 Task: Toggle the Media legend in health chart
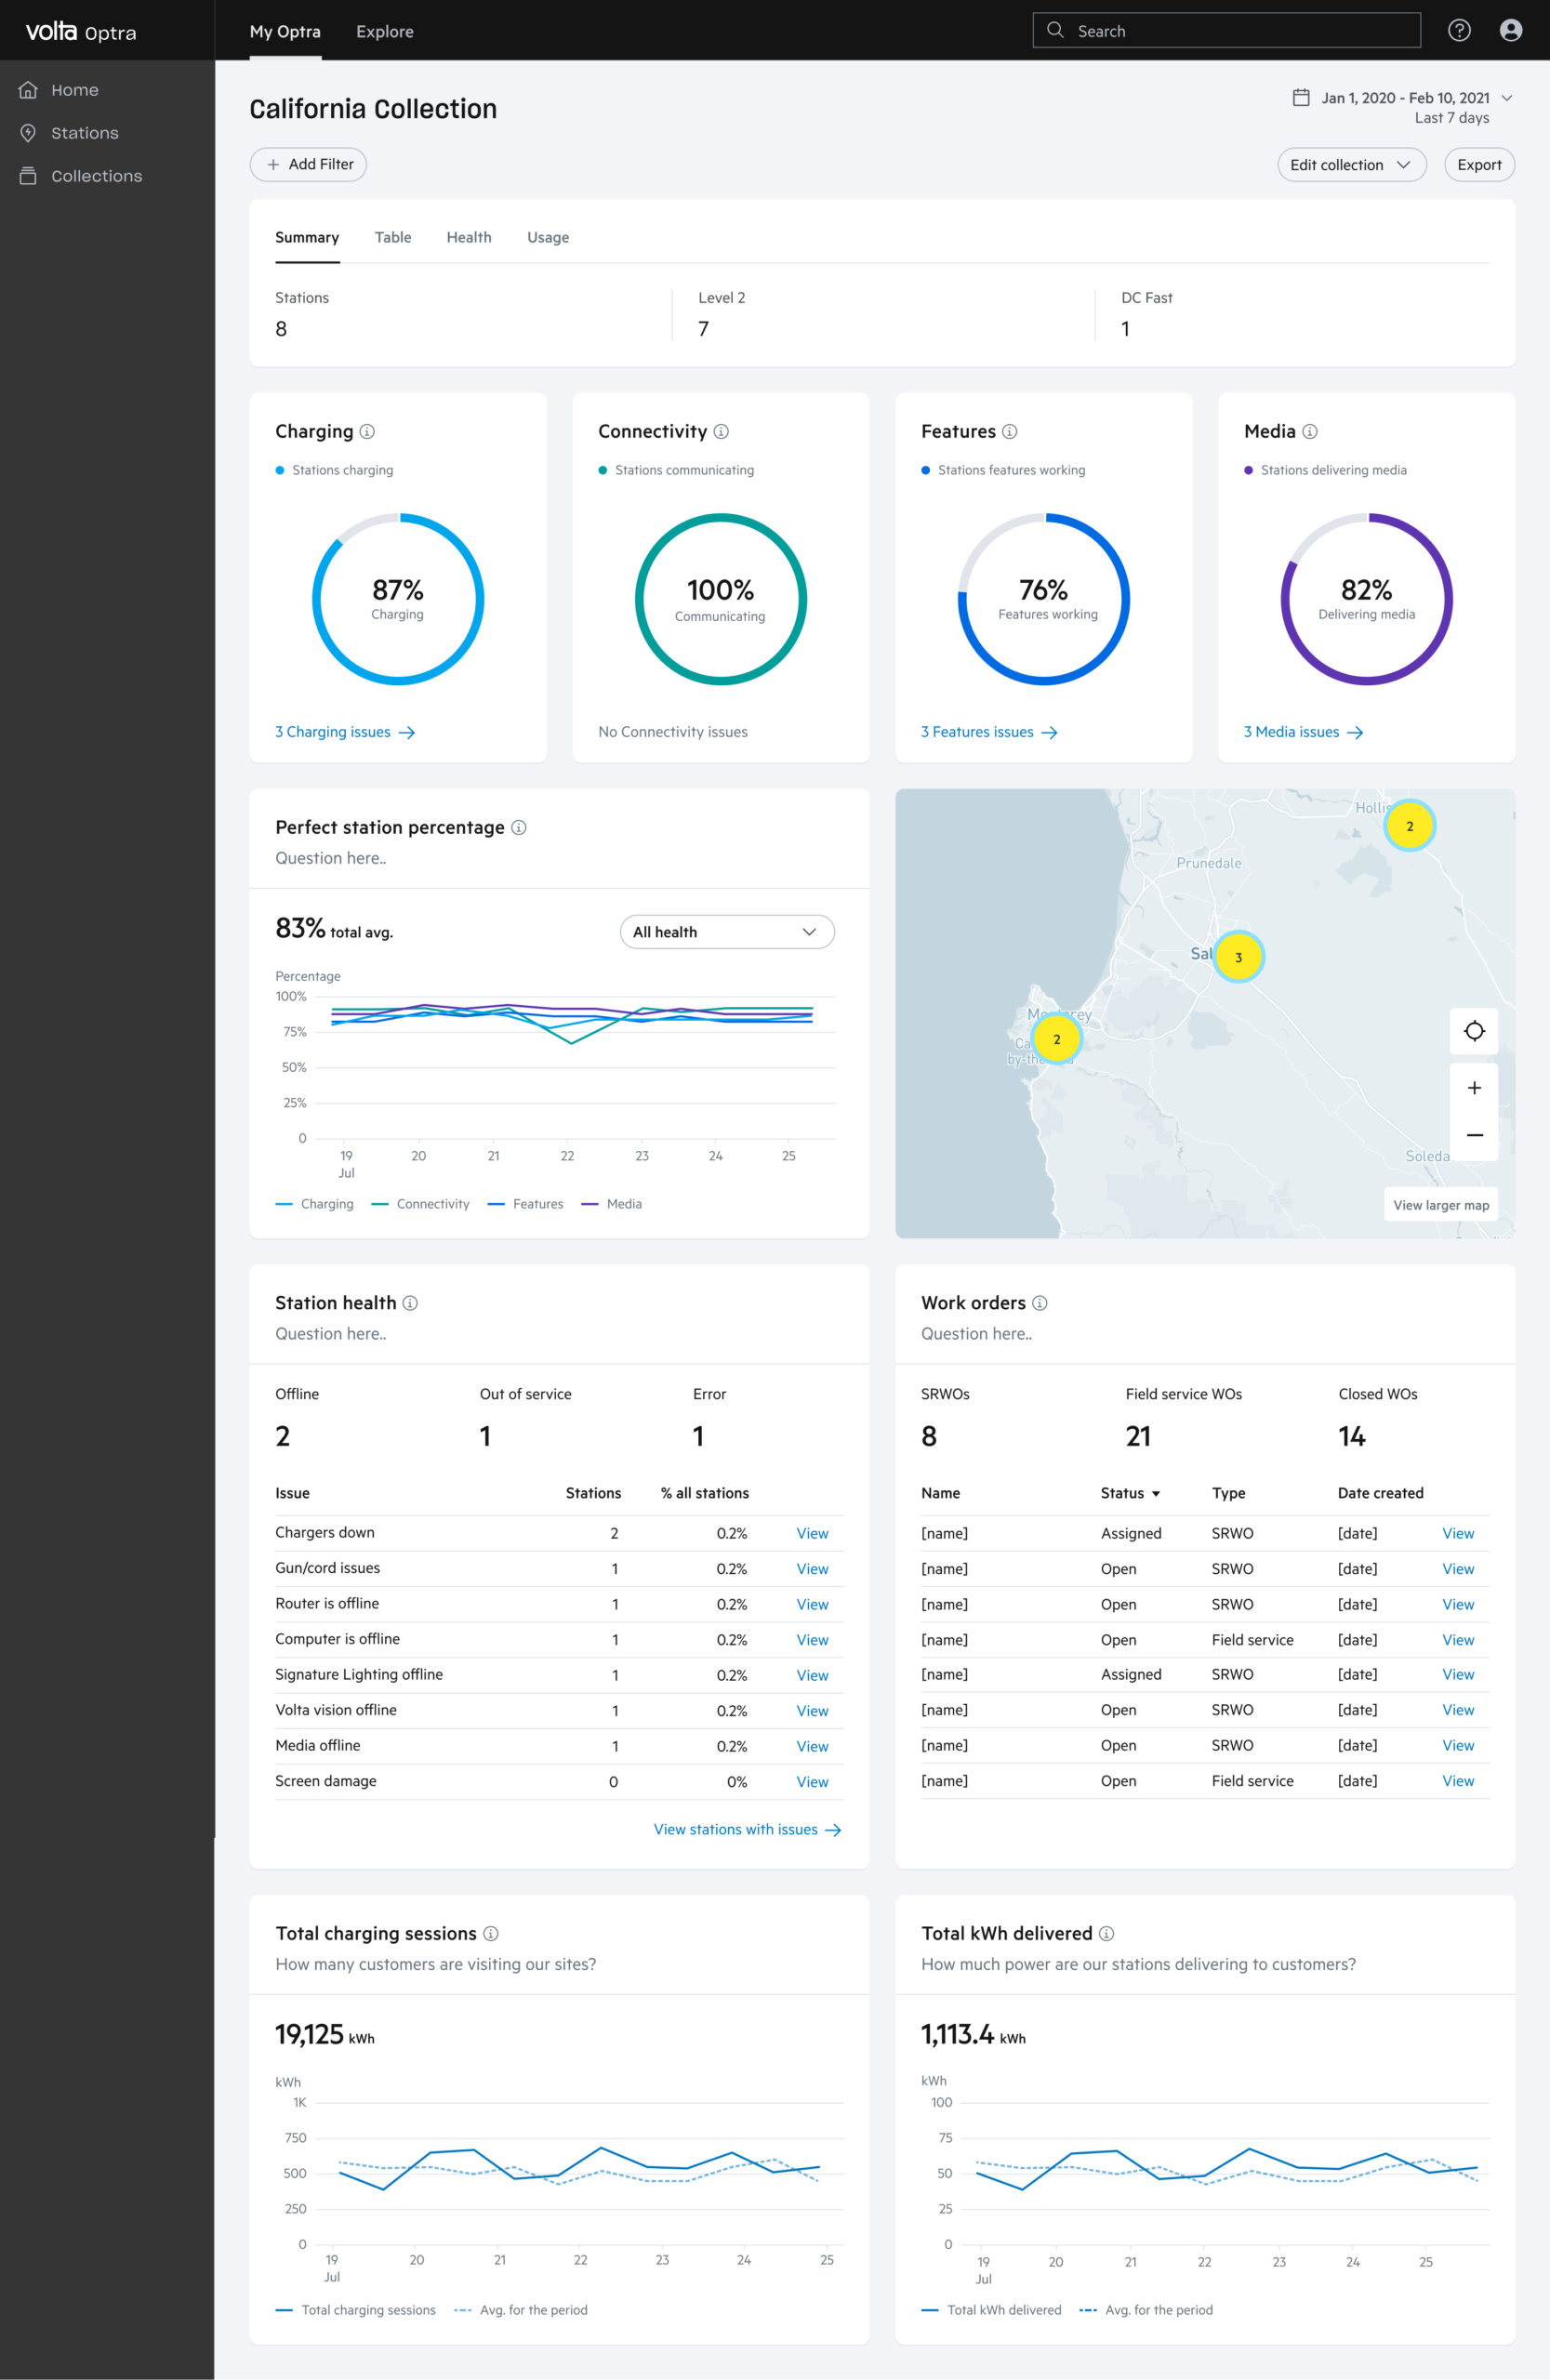tap(611, 1204)
